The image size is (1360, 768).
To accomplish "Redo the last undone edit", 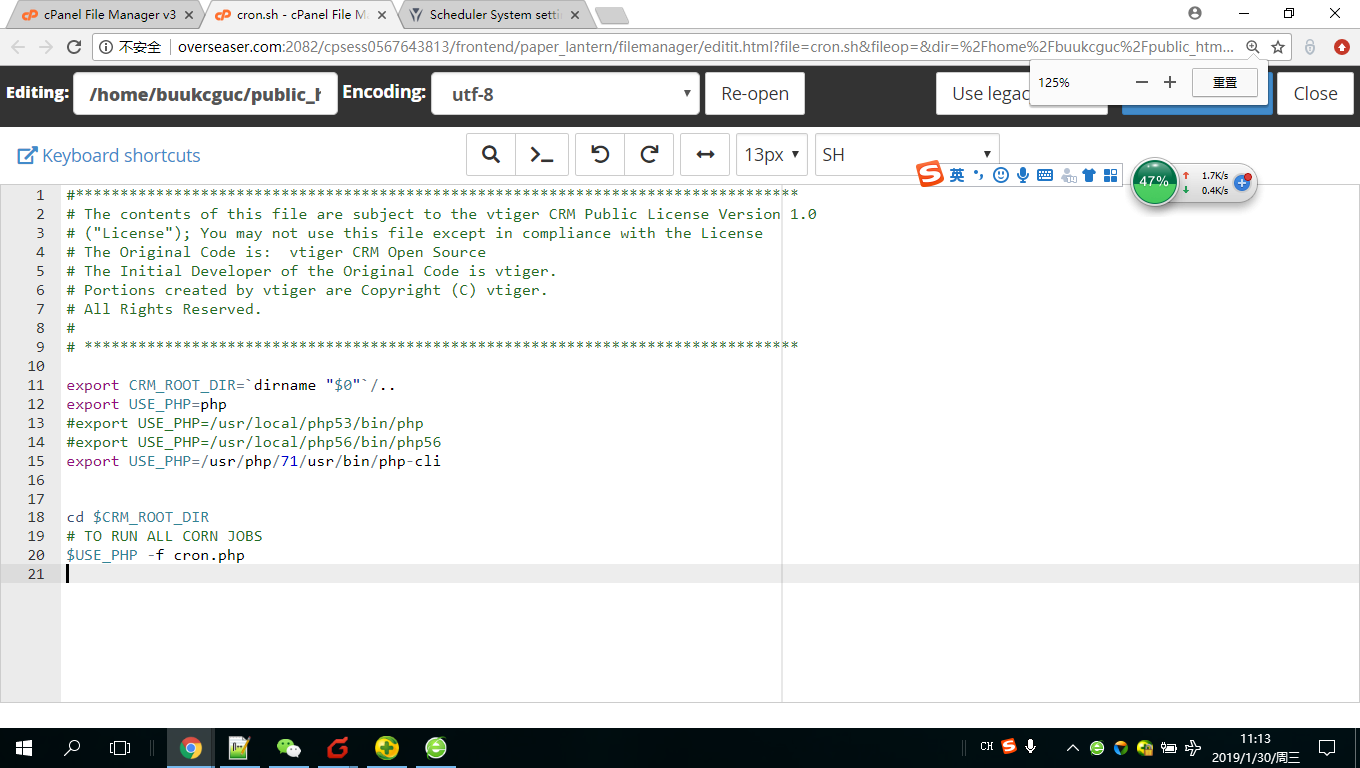I will tap(649, 155).
